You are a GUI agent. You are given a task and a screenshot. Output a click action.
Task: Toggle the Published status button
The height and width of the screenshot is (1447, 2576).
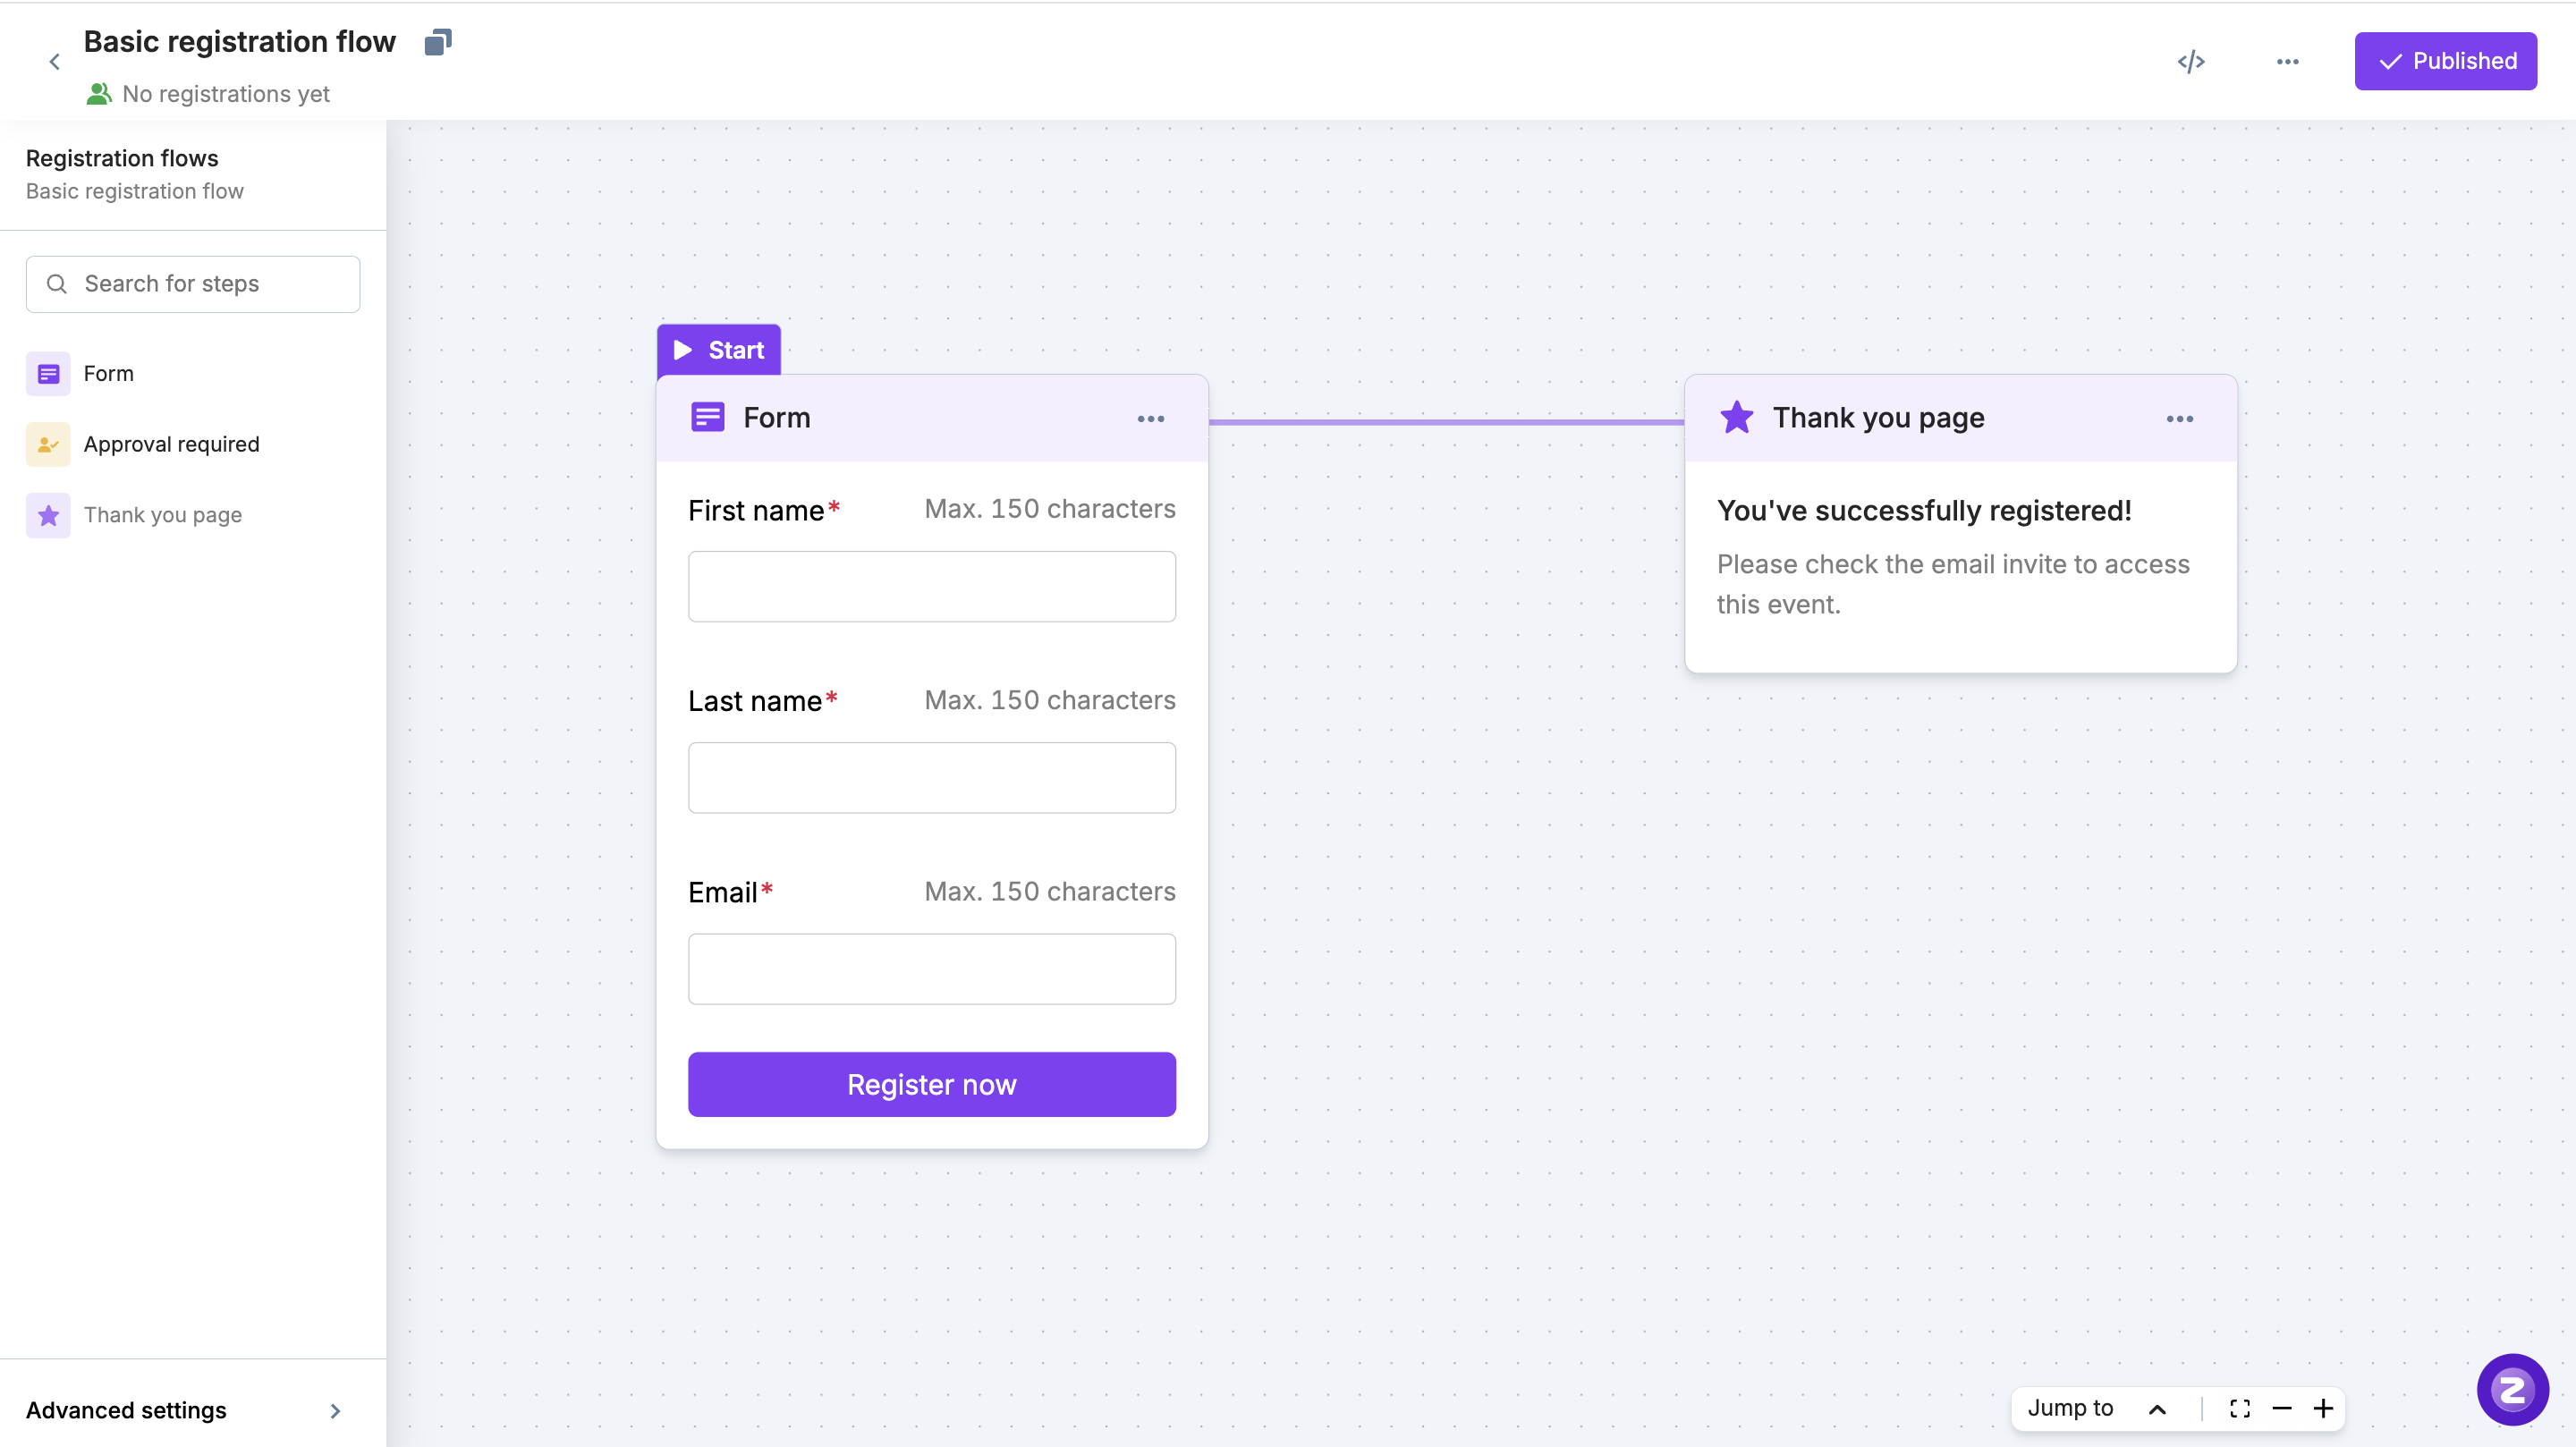click(2445, 61)
